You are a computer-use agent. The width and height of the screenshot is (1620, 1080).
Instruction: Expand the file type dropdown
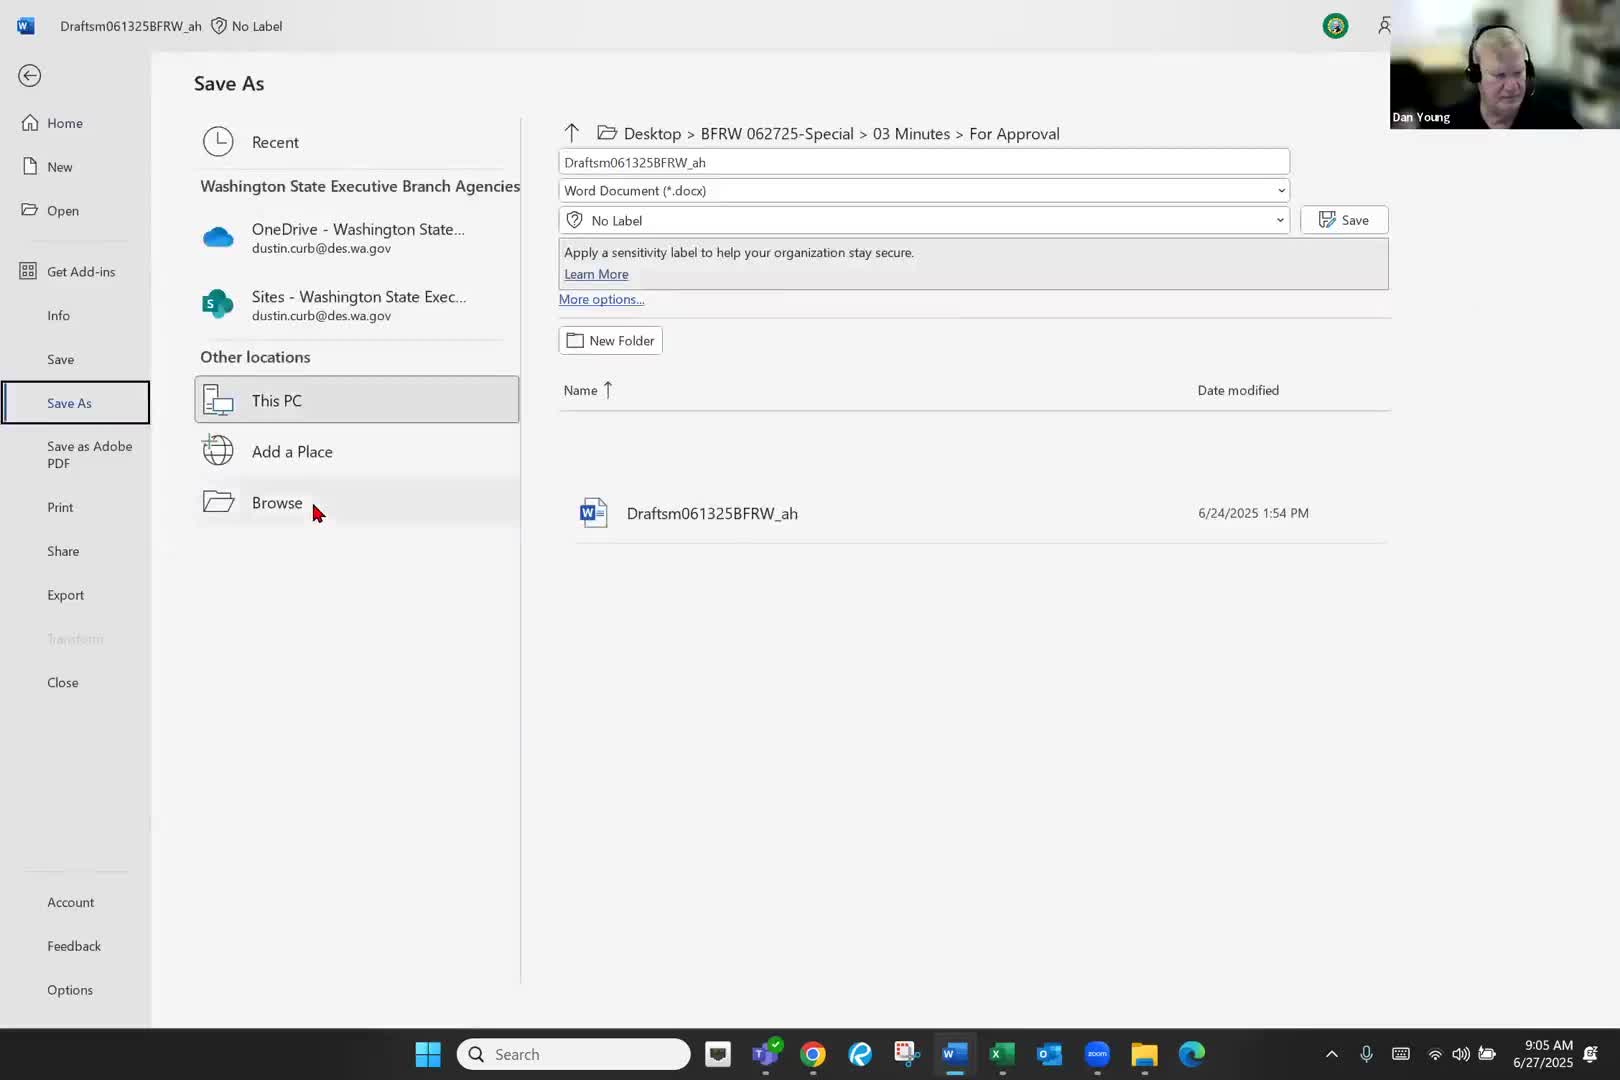(1280, 191)
